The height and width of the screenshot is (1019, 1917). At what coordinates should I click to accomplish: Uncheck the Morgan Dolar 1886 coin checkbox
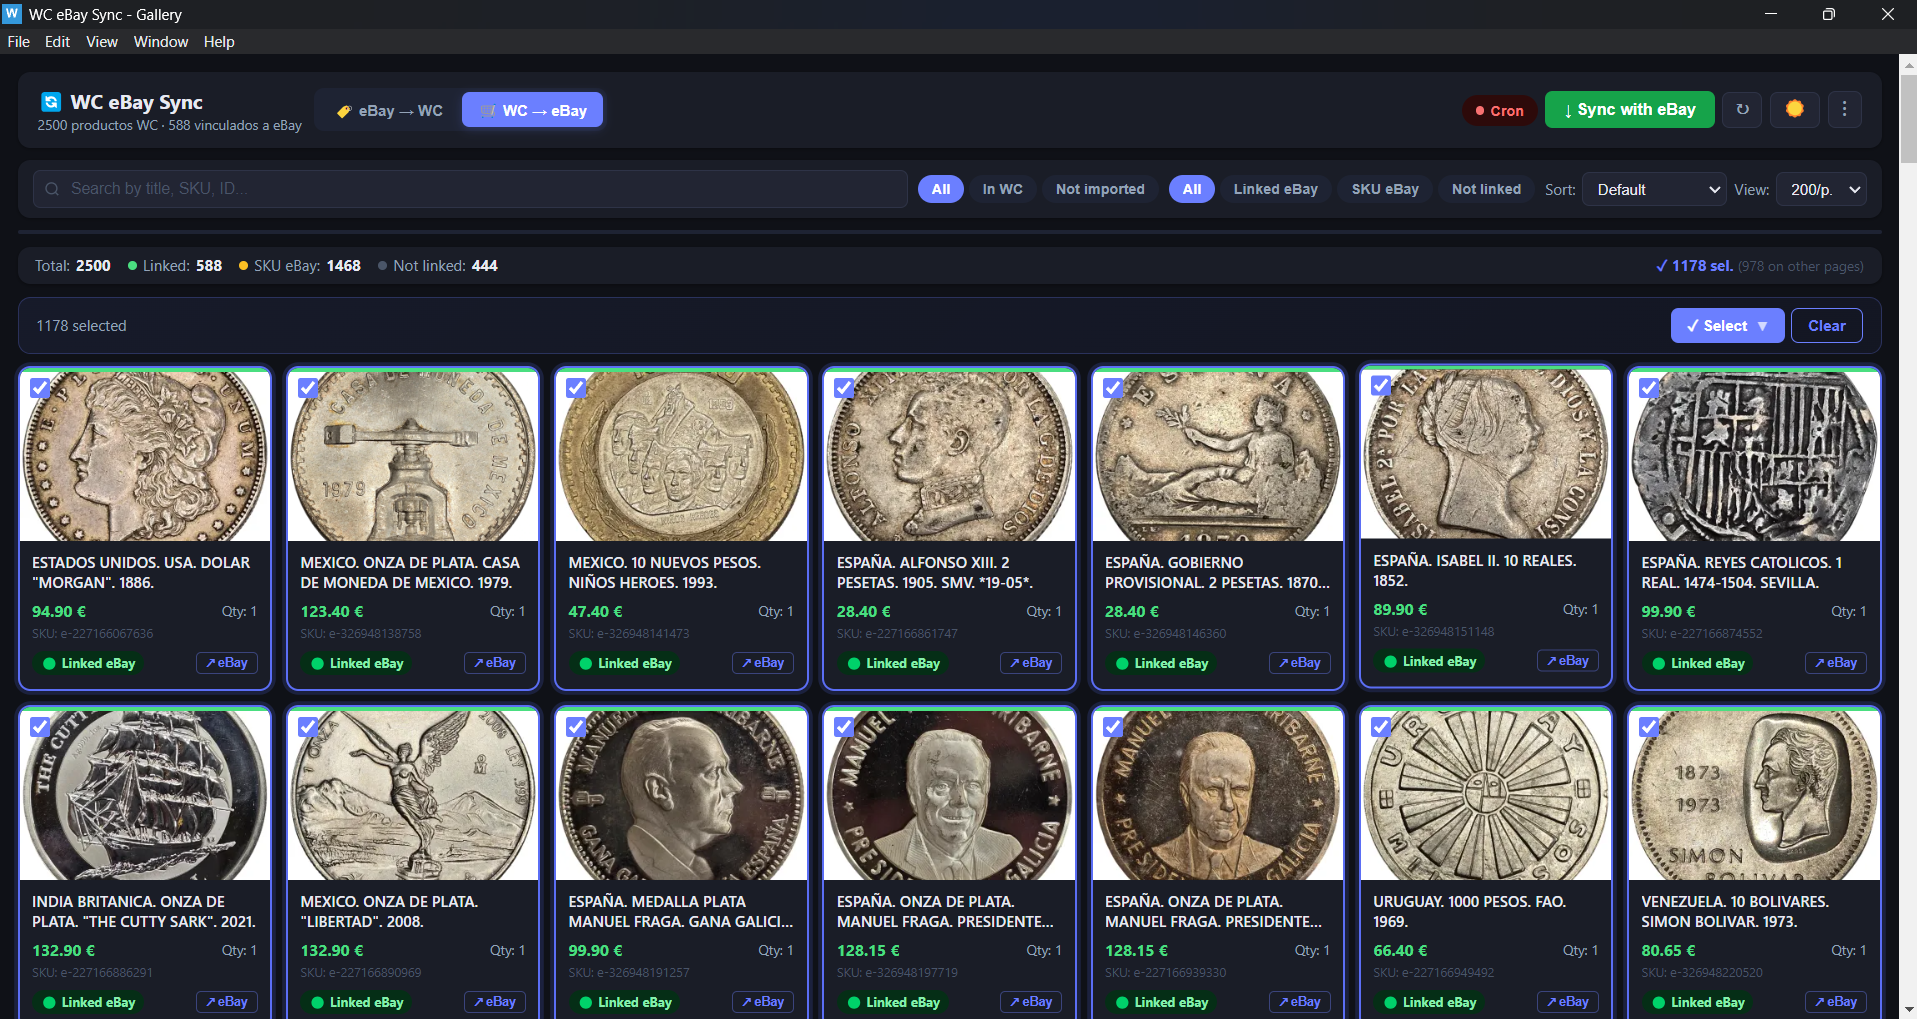(x=40, y=388)
